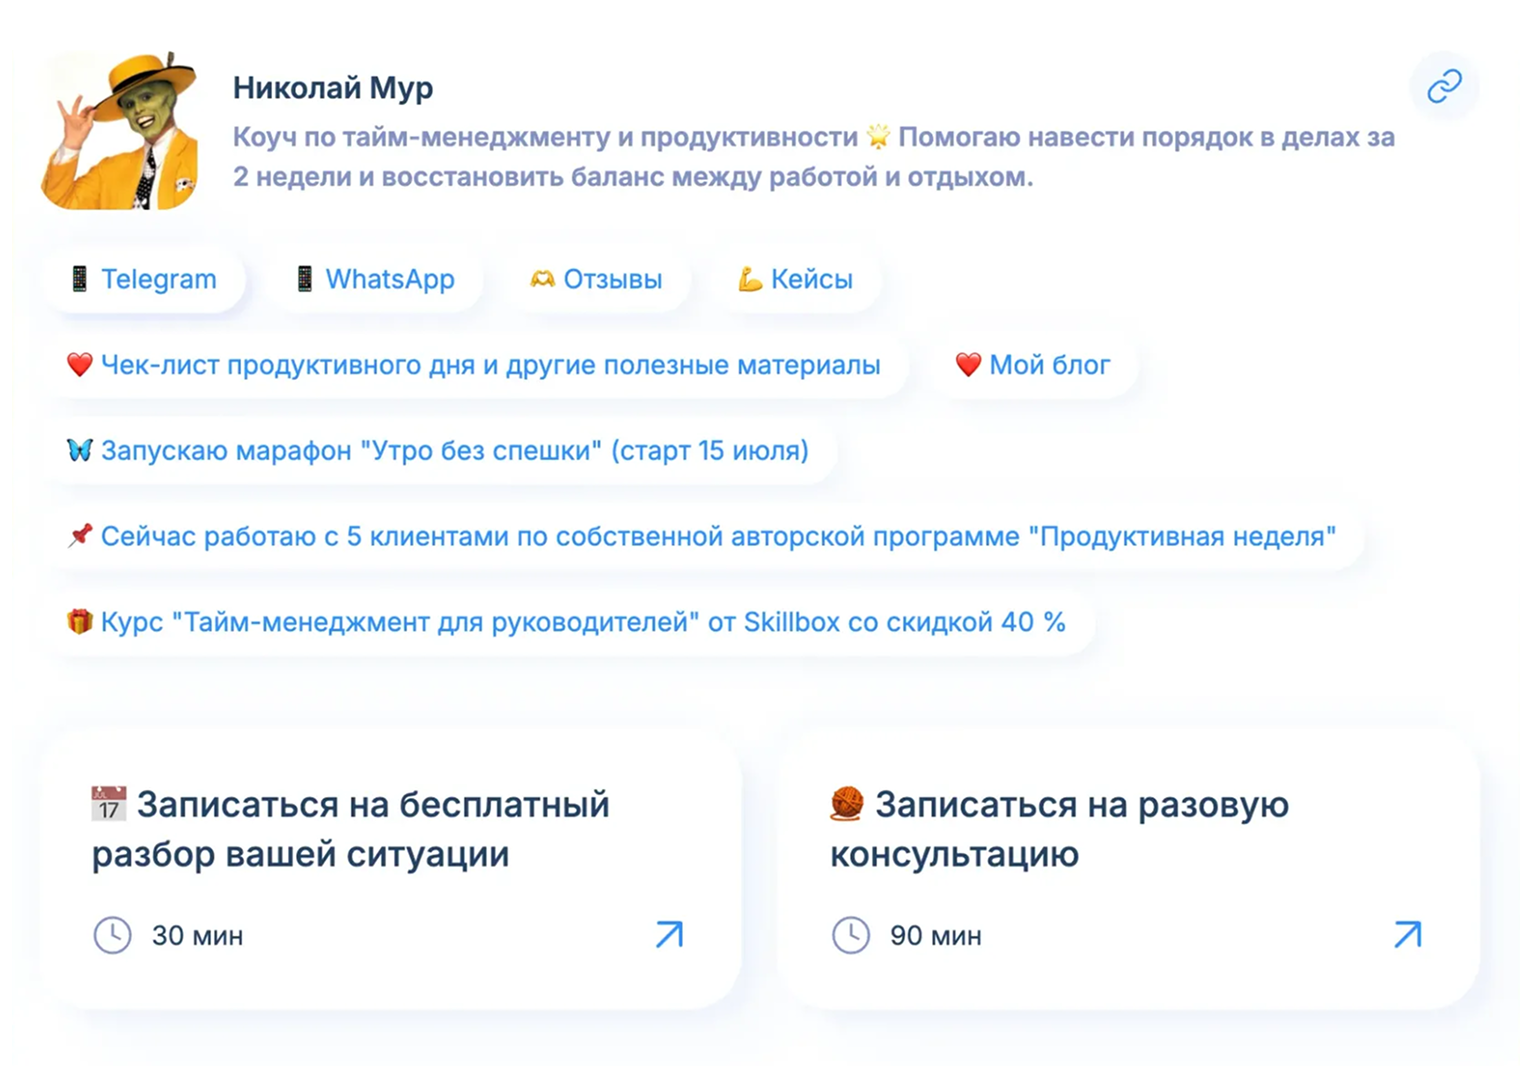Click the 30 мин duration label

[197, 936]
